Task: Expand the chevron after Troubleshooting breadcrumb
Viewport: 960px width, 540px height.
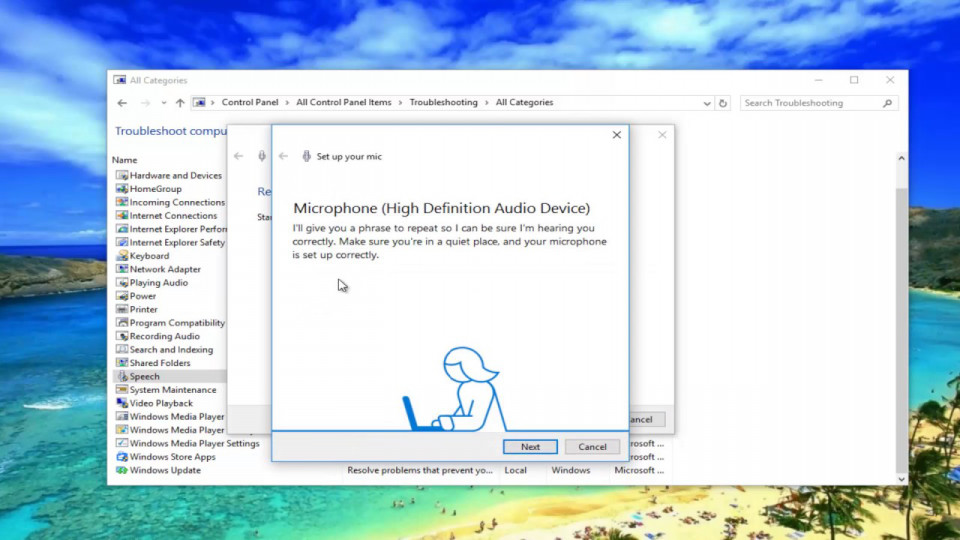Action: point(487,103)
